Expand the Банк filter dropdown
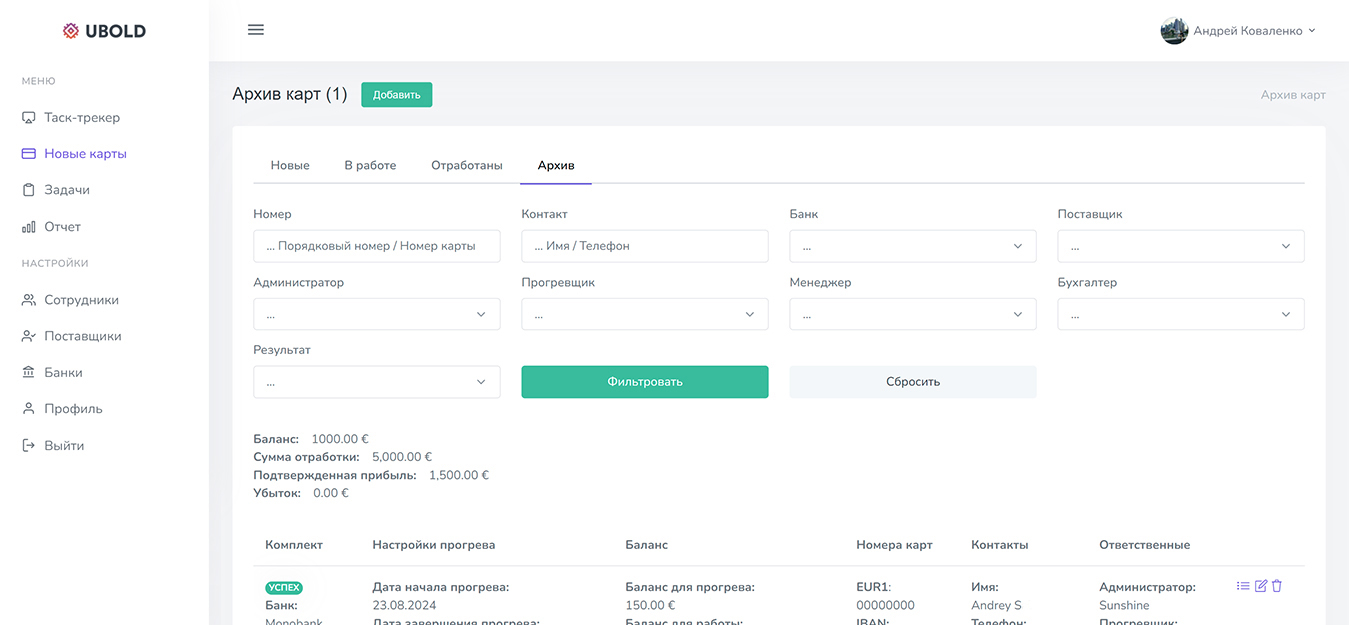The width and height of the screenshot is (1349, 625). [912, 246]
